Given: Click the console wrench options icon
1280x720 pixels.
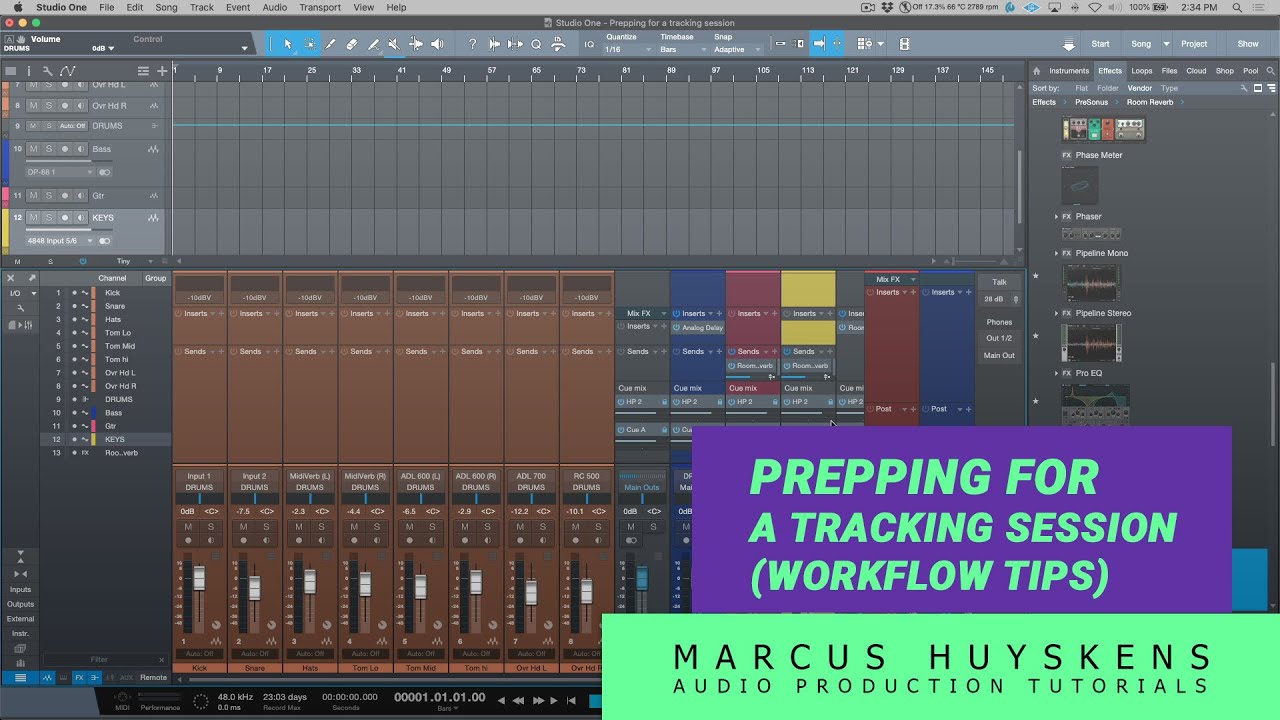Looking at the screenshot, I should [x=20, y=308].
